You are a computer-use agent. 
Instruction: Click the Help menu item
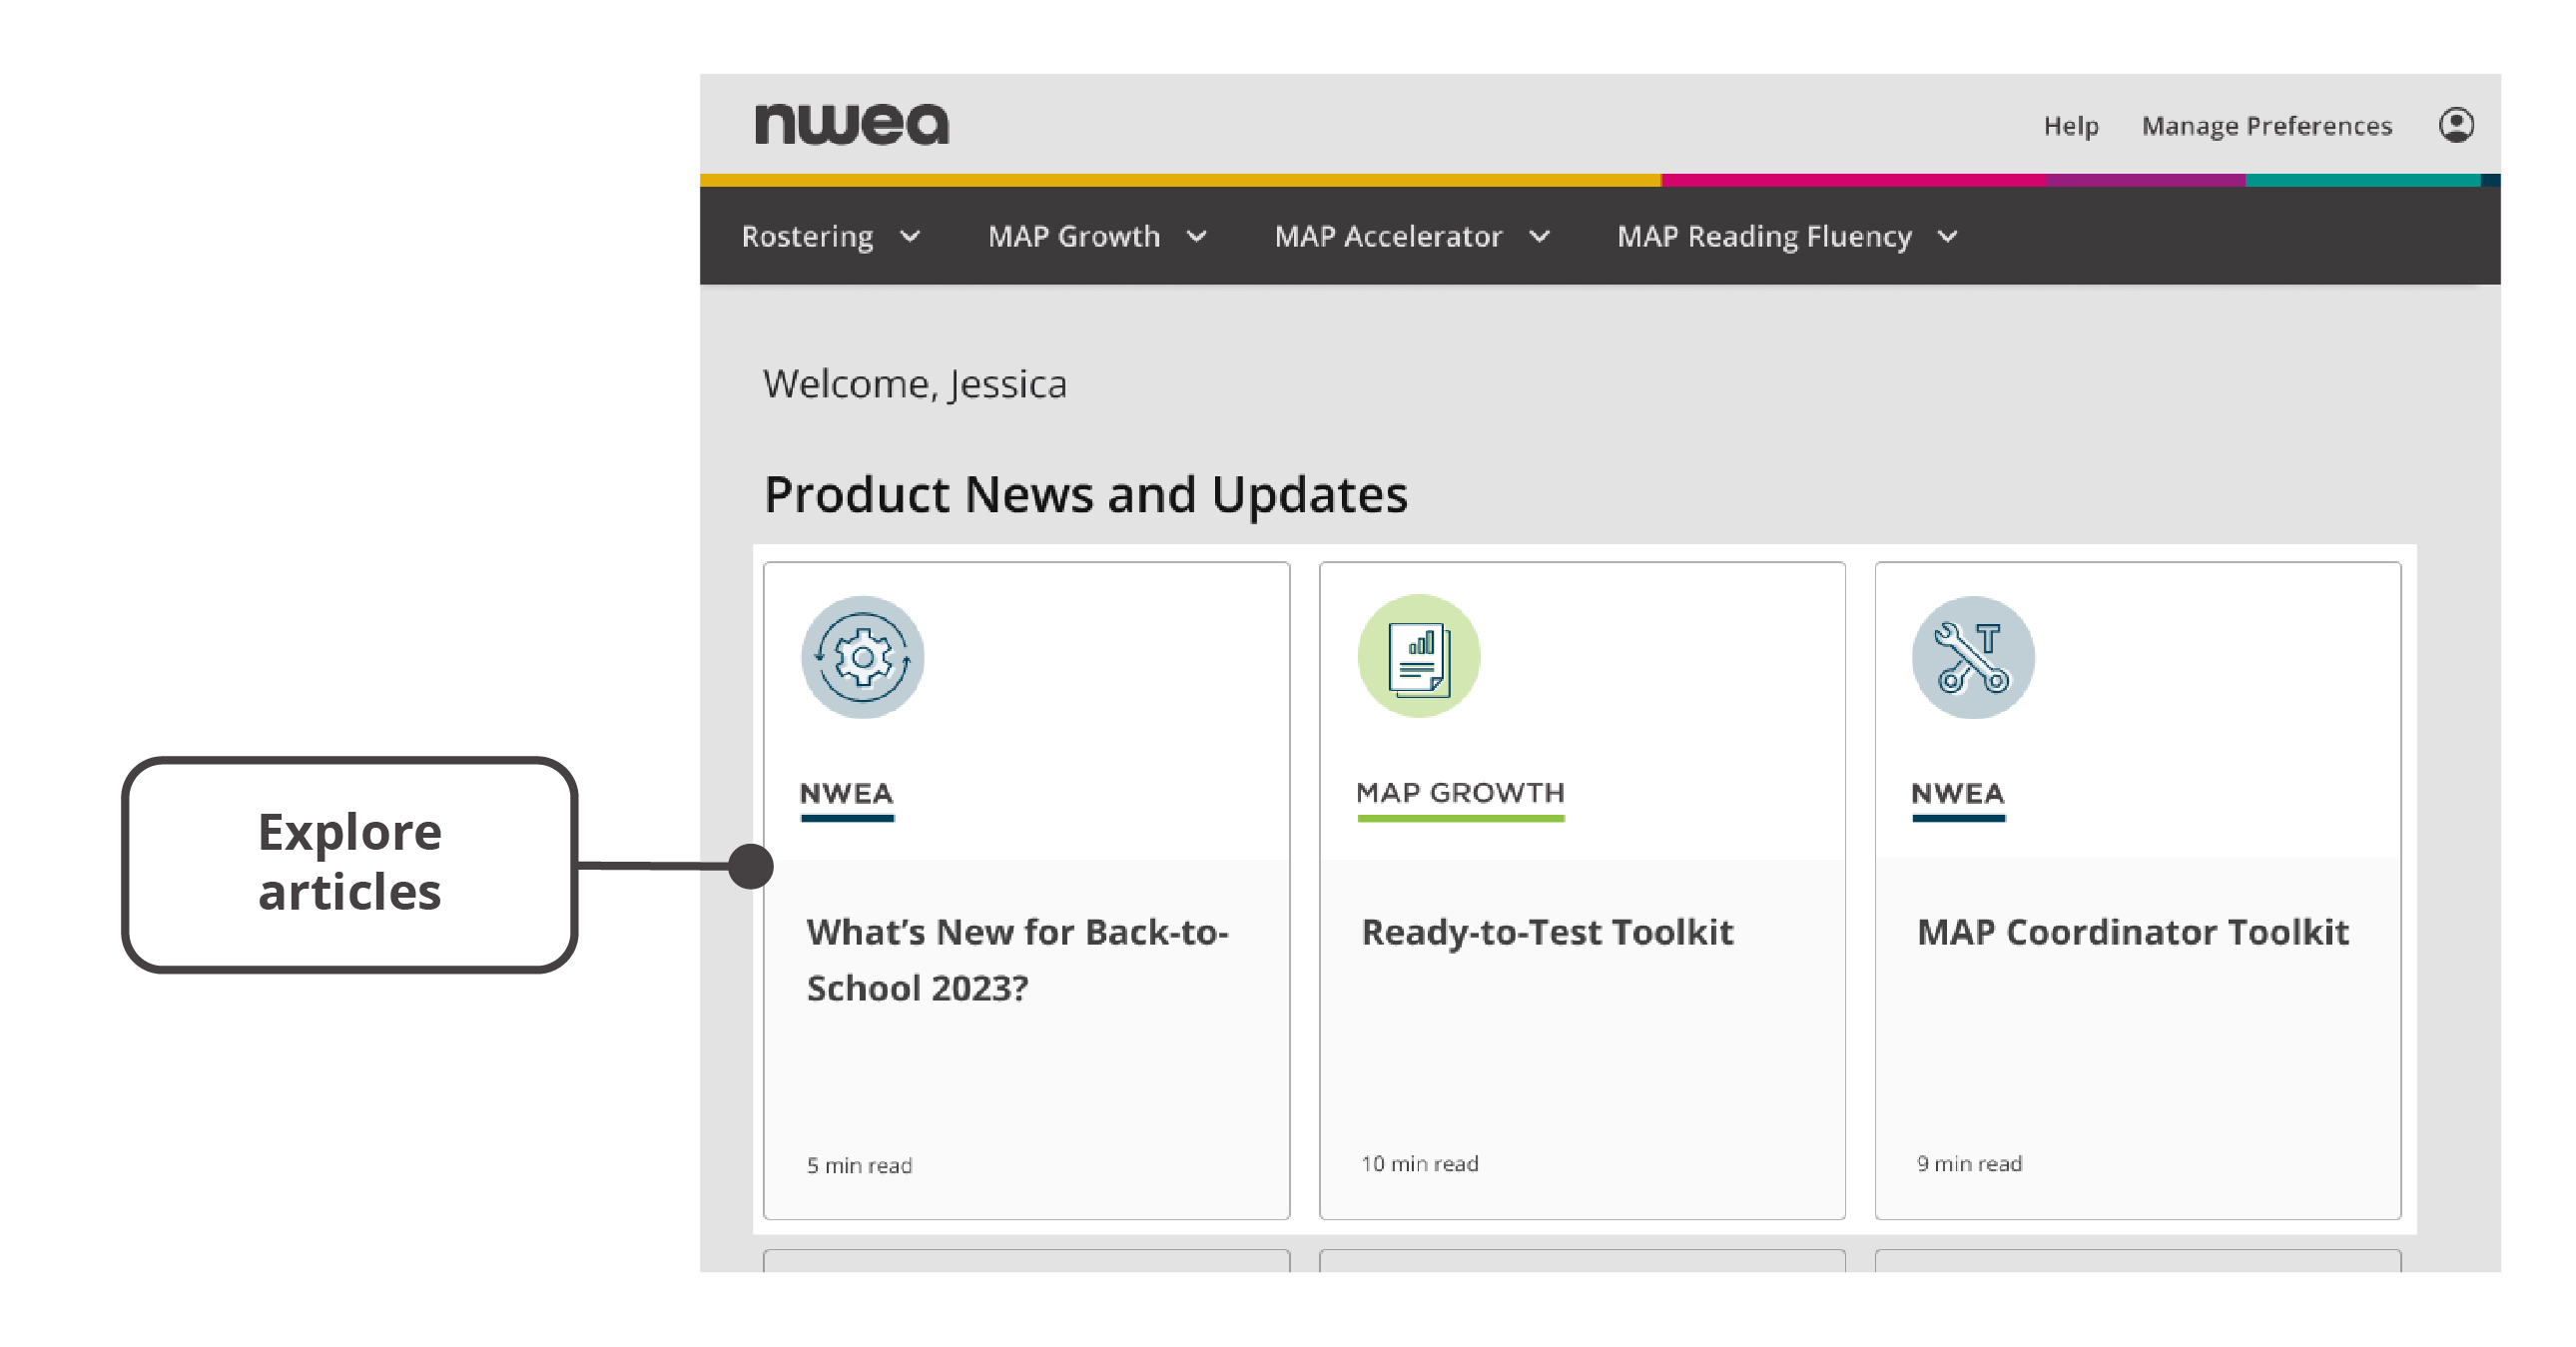[2071, 126]
